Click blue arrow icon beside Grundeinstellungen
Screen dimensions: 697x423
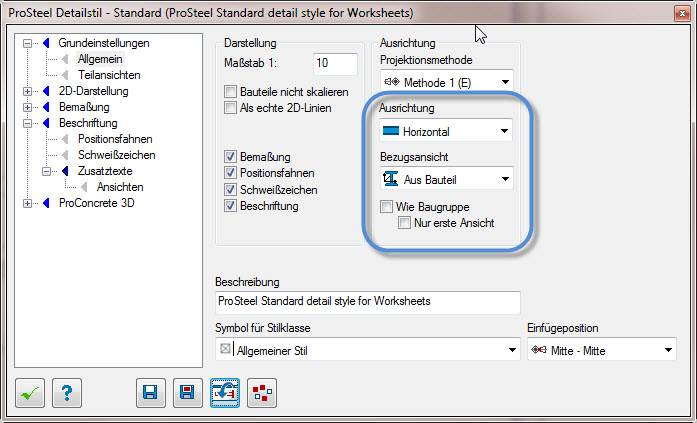coord(46,43)
